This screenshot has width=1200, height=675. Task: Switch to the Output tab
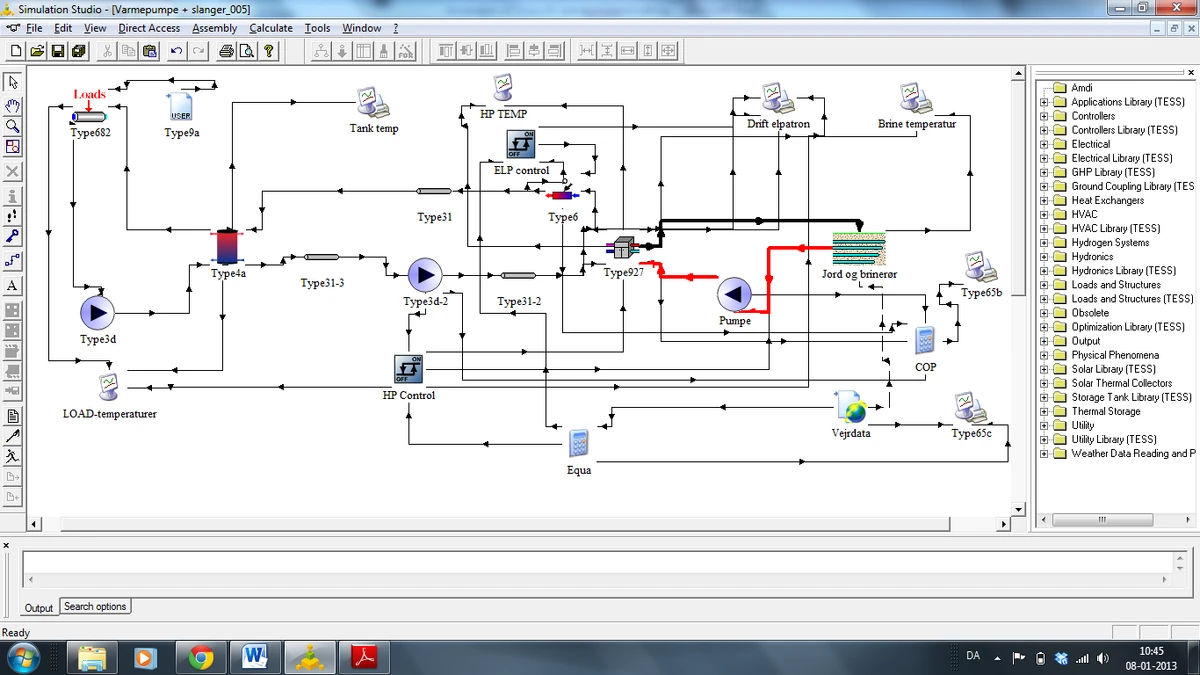click(39, 608)
